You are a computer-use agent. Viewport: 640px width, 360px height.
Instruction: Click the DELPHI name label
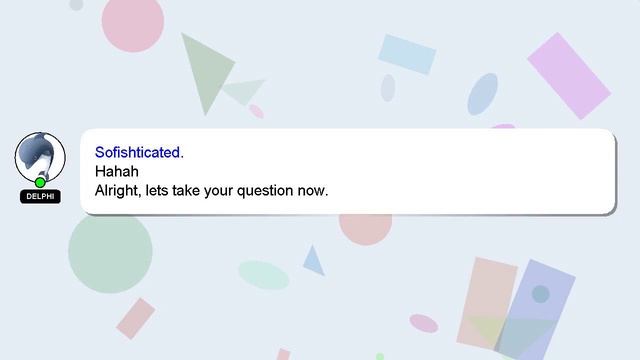point(40,196)
